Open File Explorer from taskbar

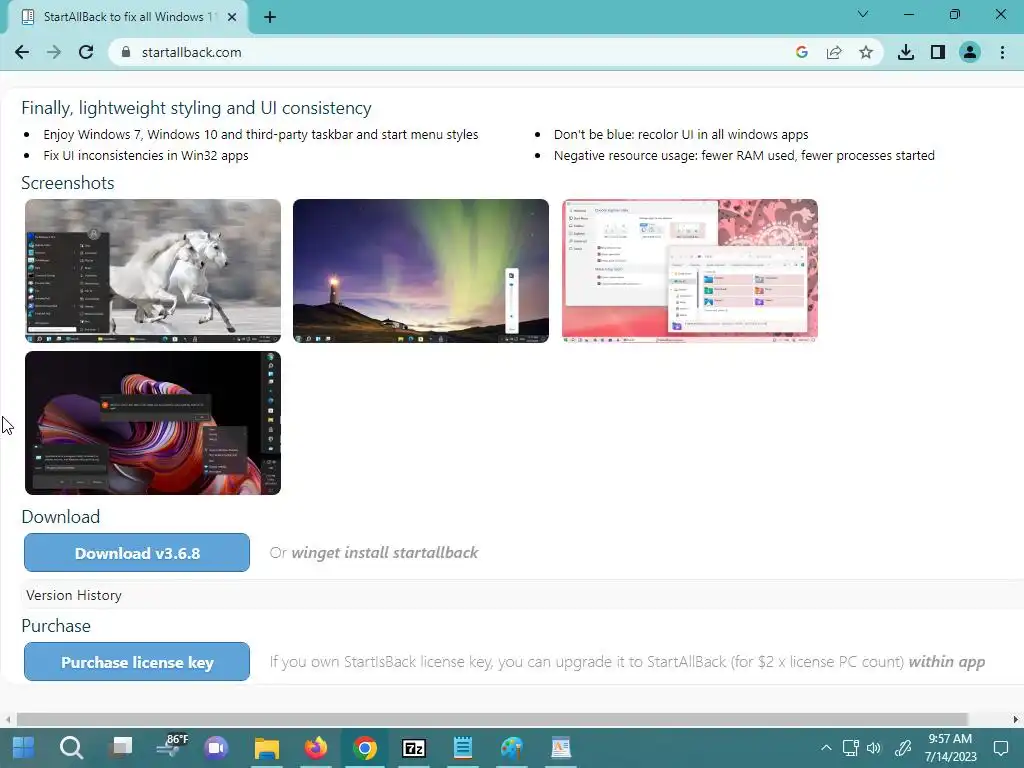266,748
